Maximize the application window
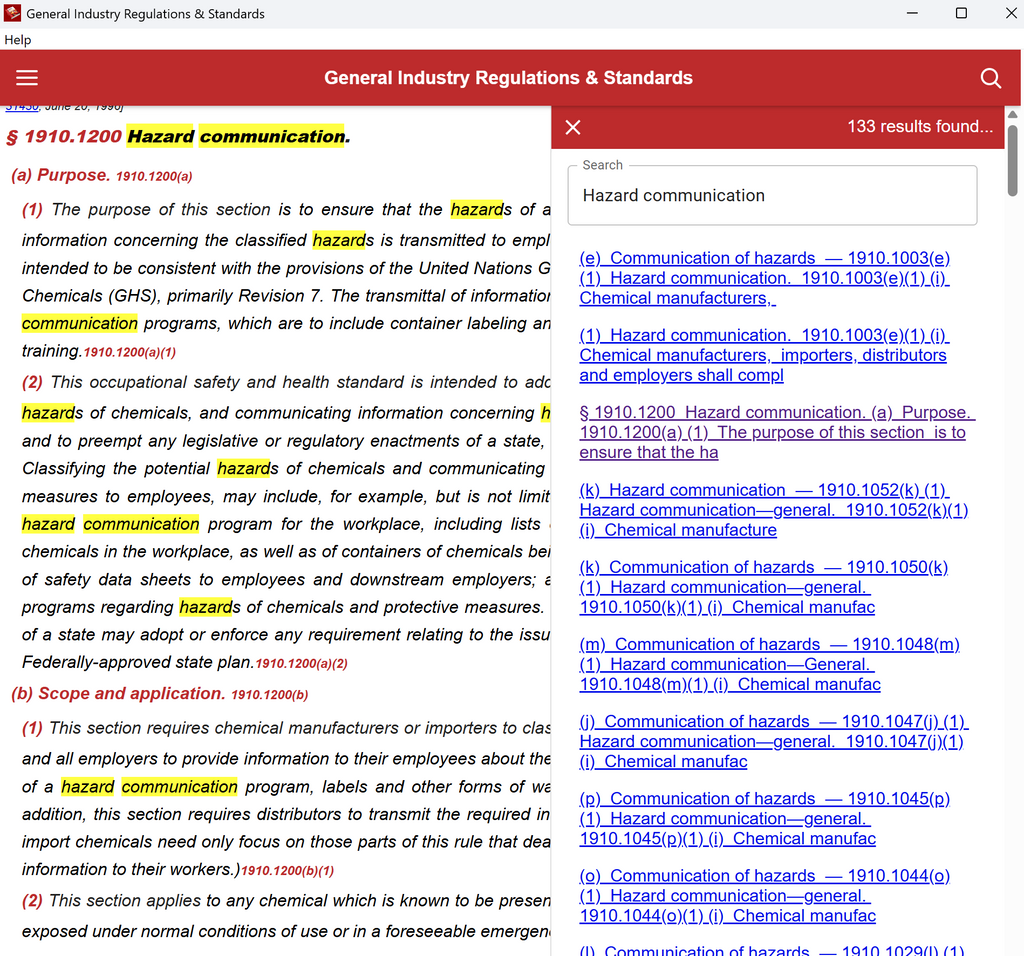This screenshot has width=1024, height=956. pyautogui.click(x=961, y=13)
